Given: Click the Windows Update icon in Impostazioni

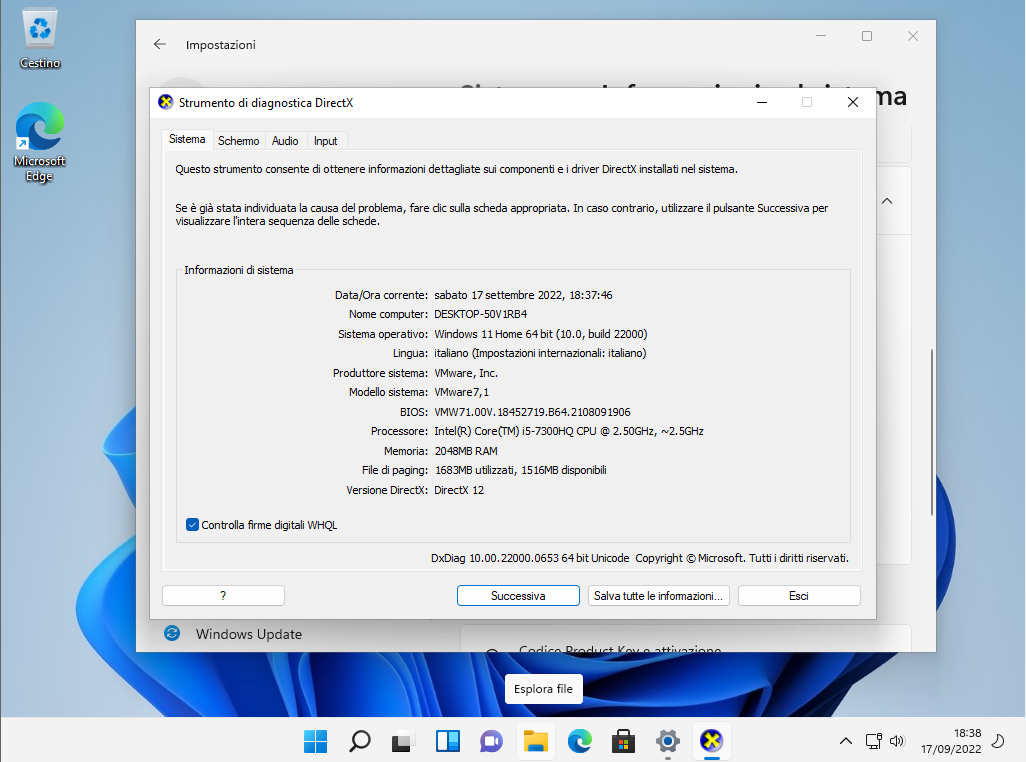Looking at the screenshot, I should [172, 633].
